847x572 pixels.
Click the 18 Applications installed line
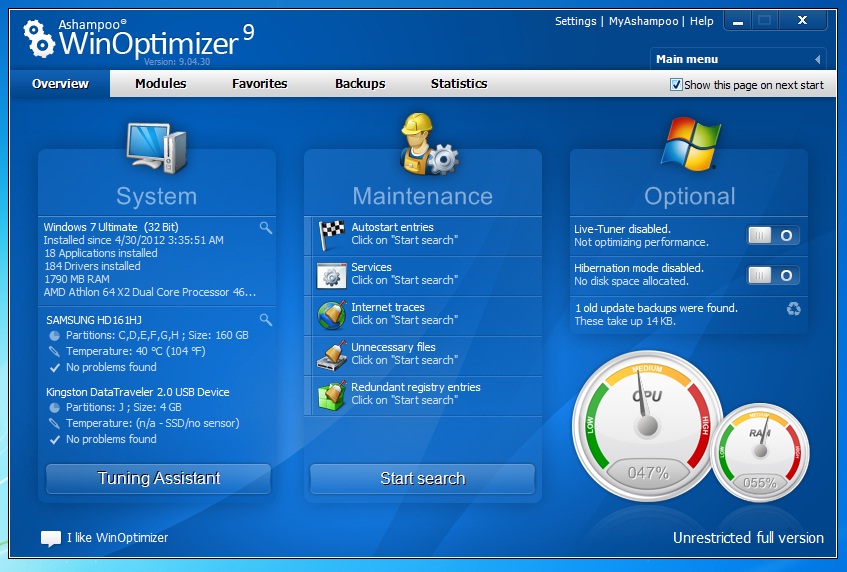coord(100,253)
